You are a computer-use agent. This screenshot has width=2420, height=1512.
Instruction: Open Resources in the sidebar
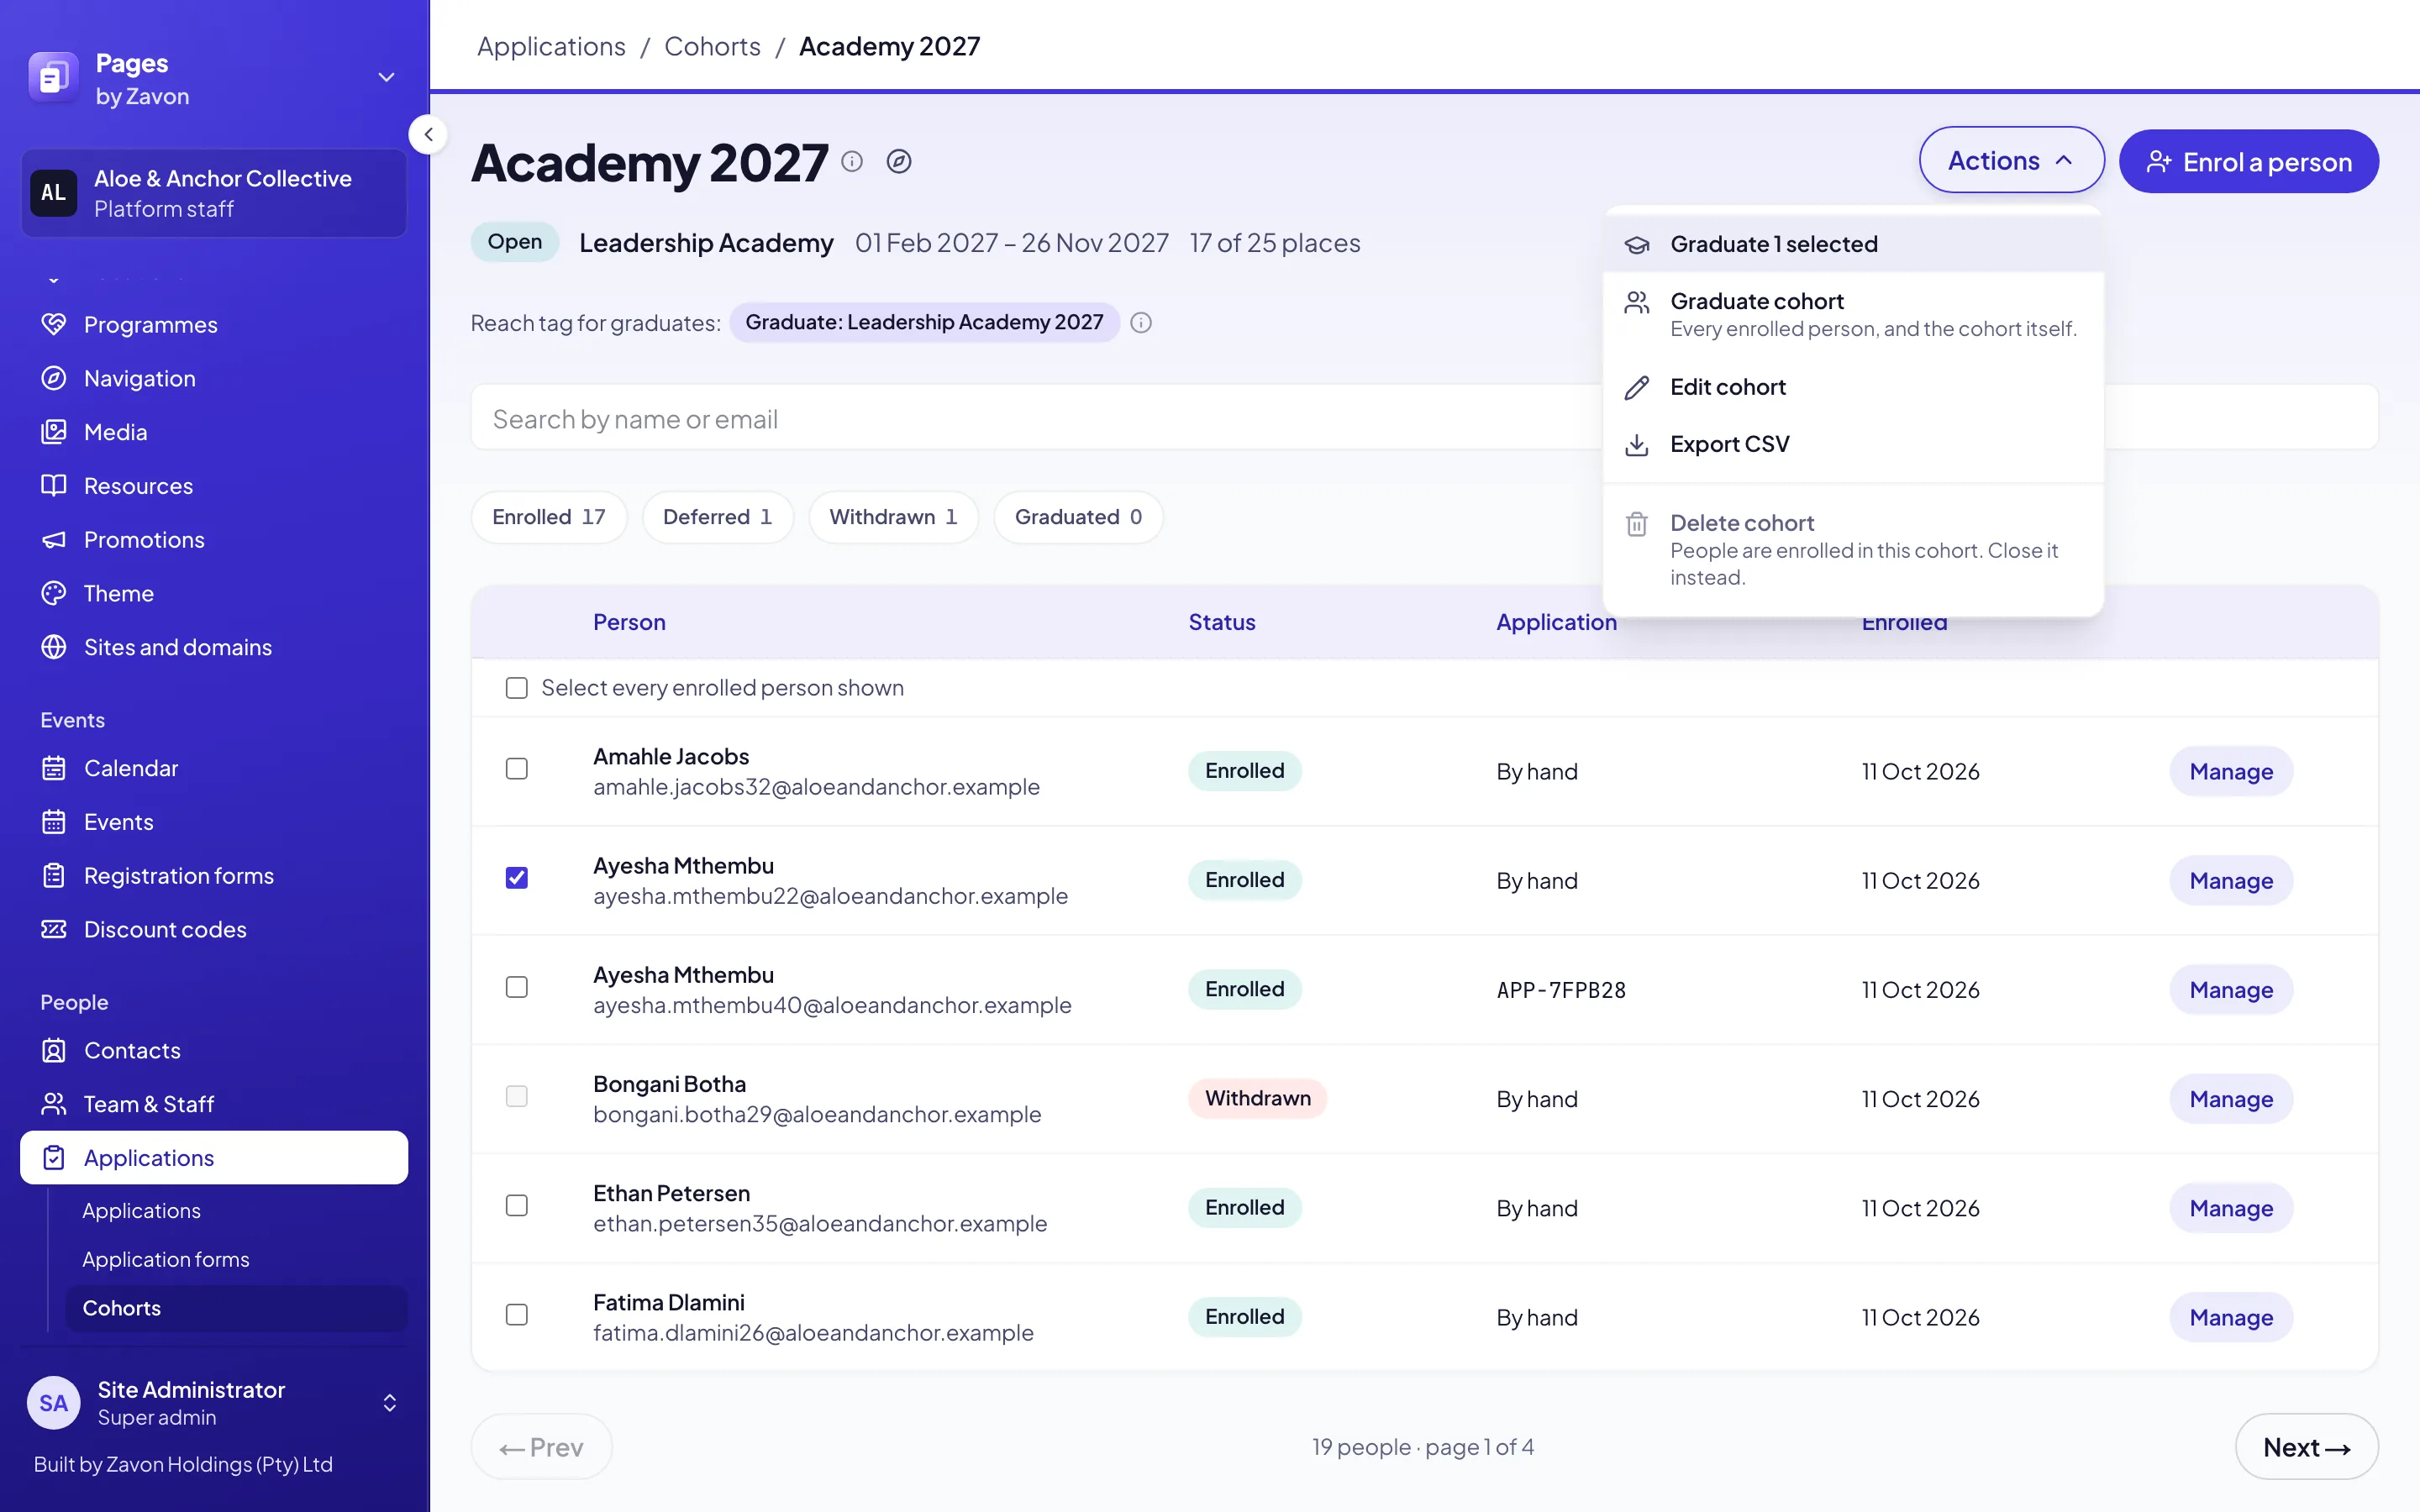[214, 486]
